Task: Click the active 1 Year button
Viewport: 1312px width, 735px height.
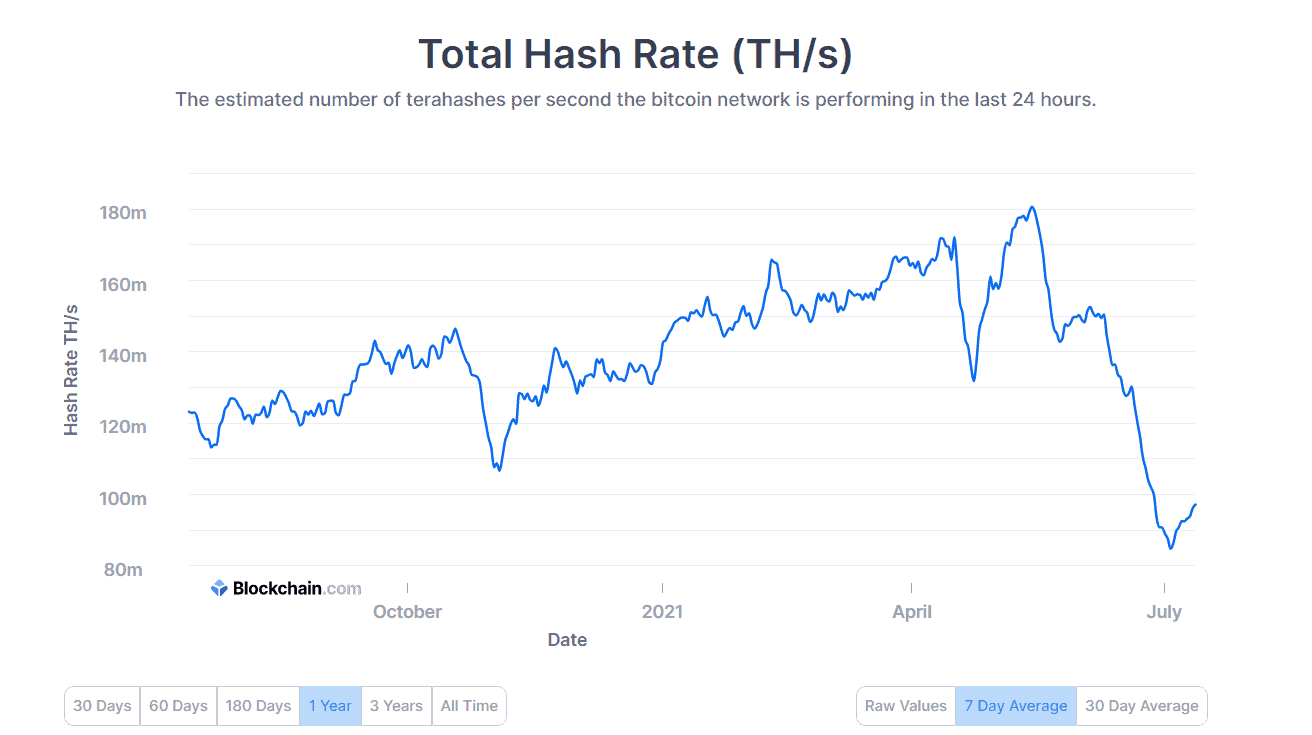Action: click(x=331, y=705)
